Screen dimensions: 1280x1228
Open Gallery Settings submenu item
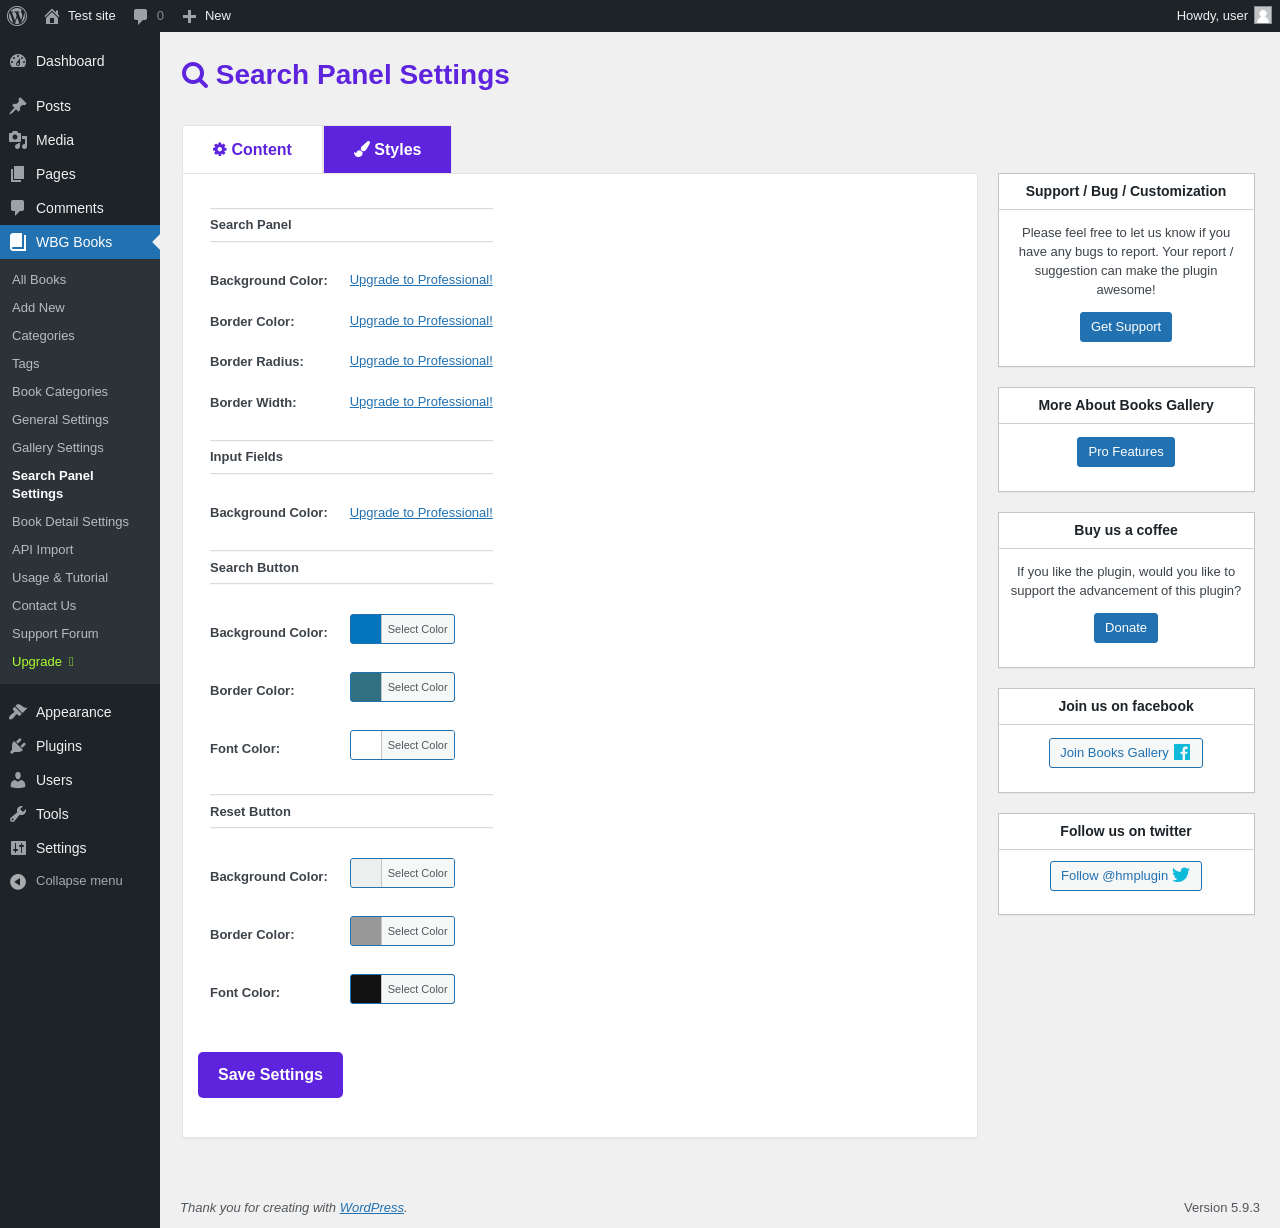coord(58,448)
